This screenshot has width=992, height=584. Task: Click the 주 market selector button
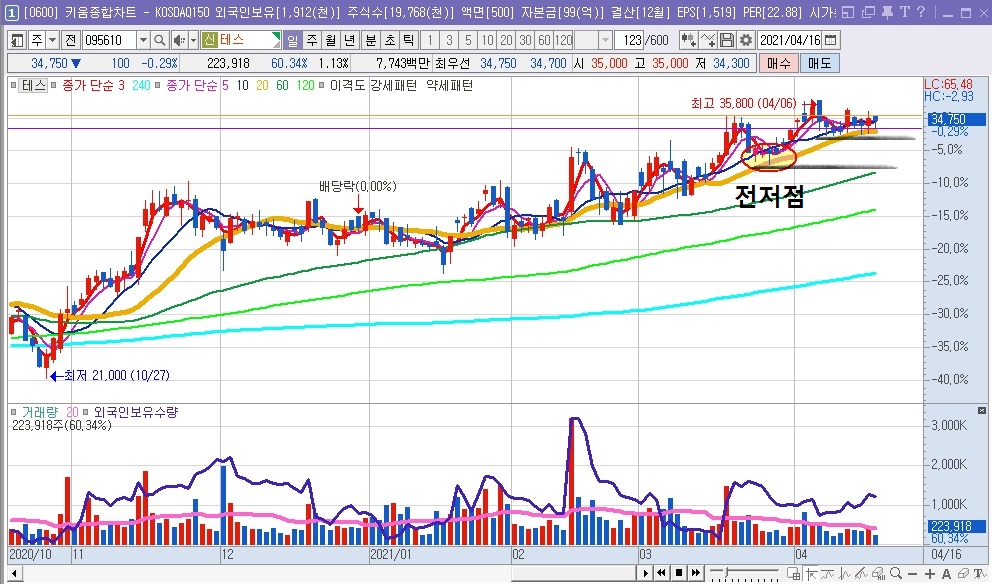(x=37, y=40)
